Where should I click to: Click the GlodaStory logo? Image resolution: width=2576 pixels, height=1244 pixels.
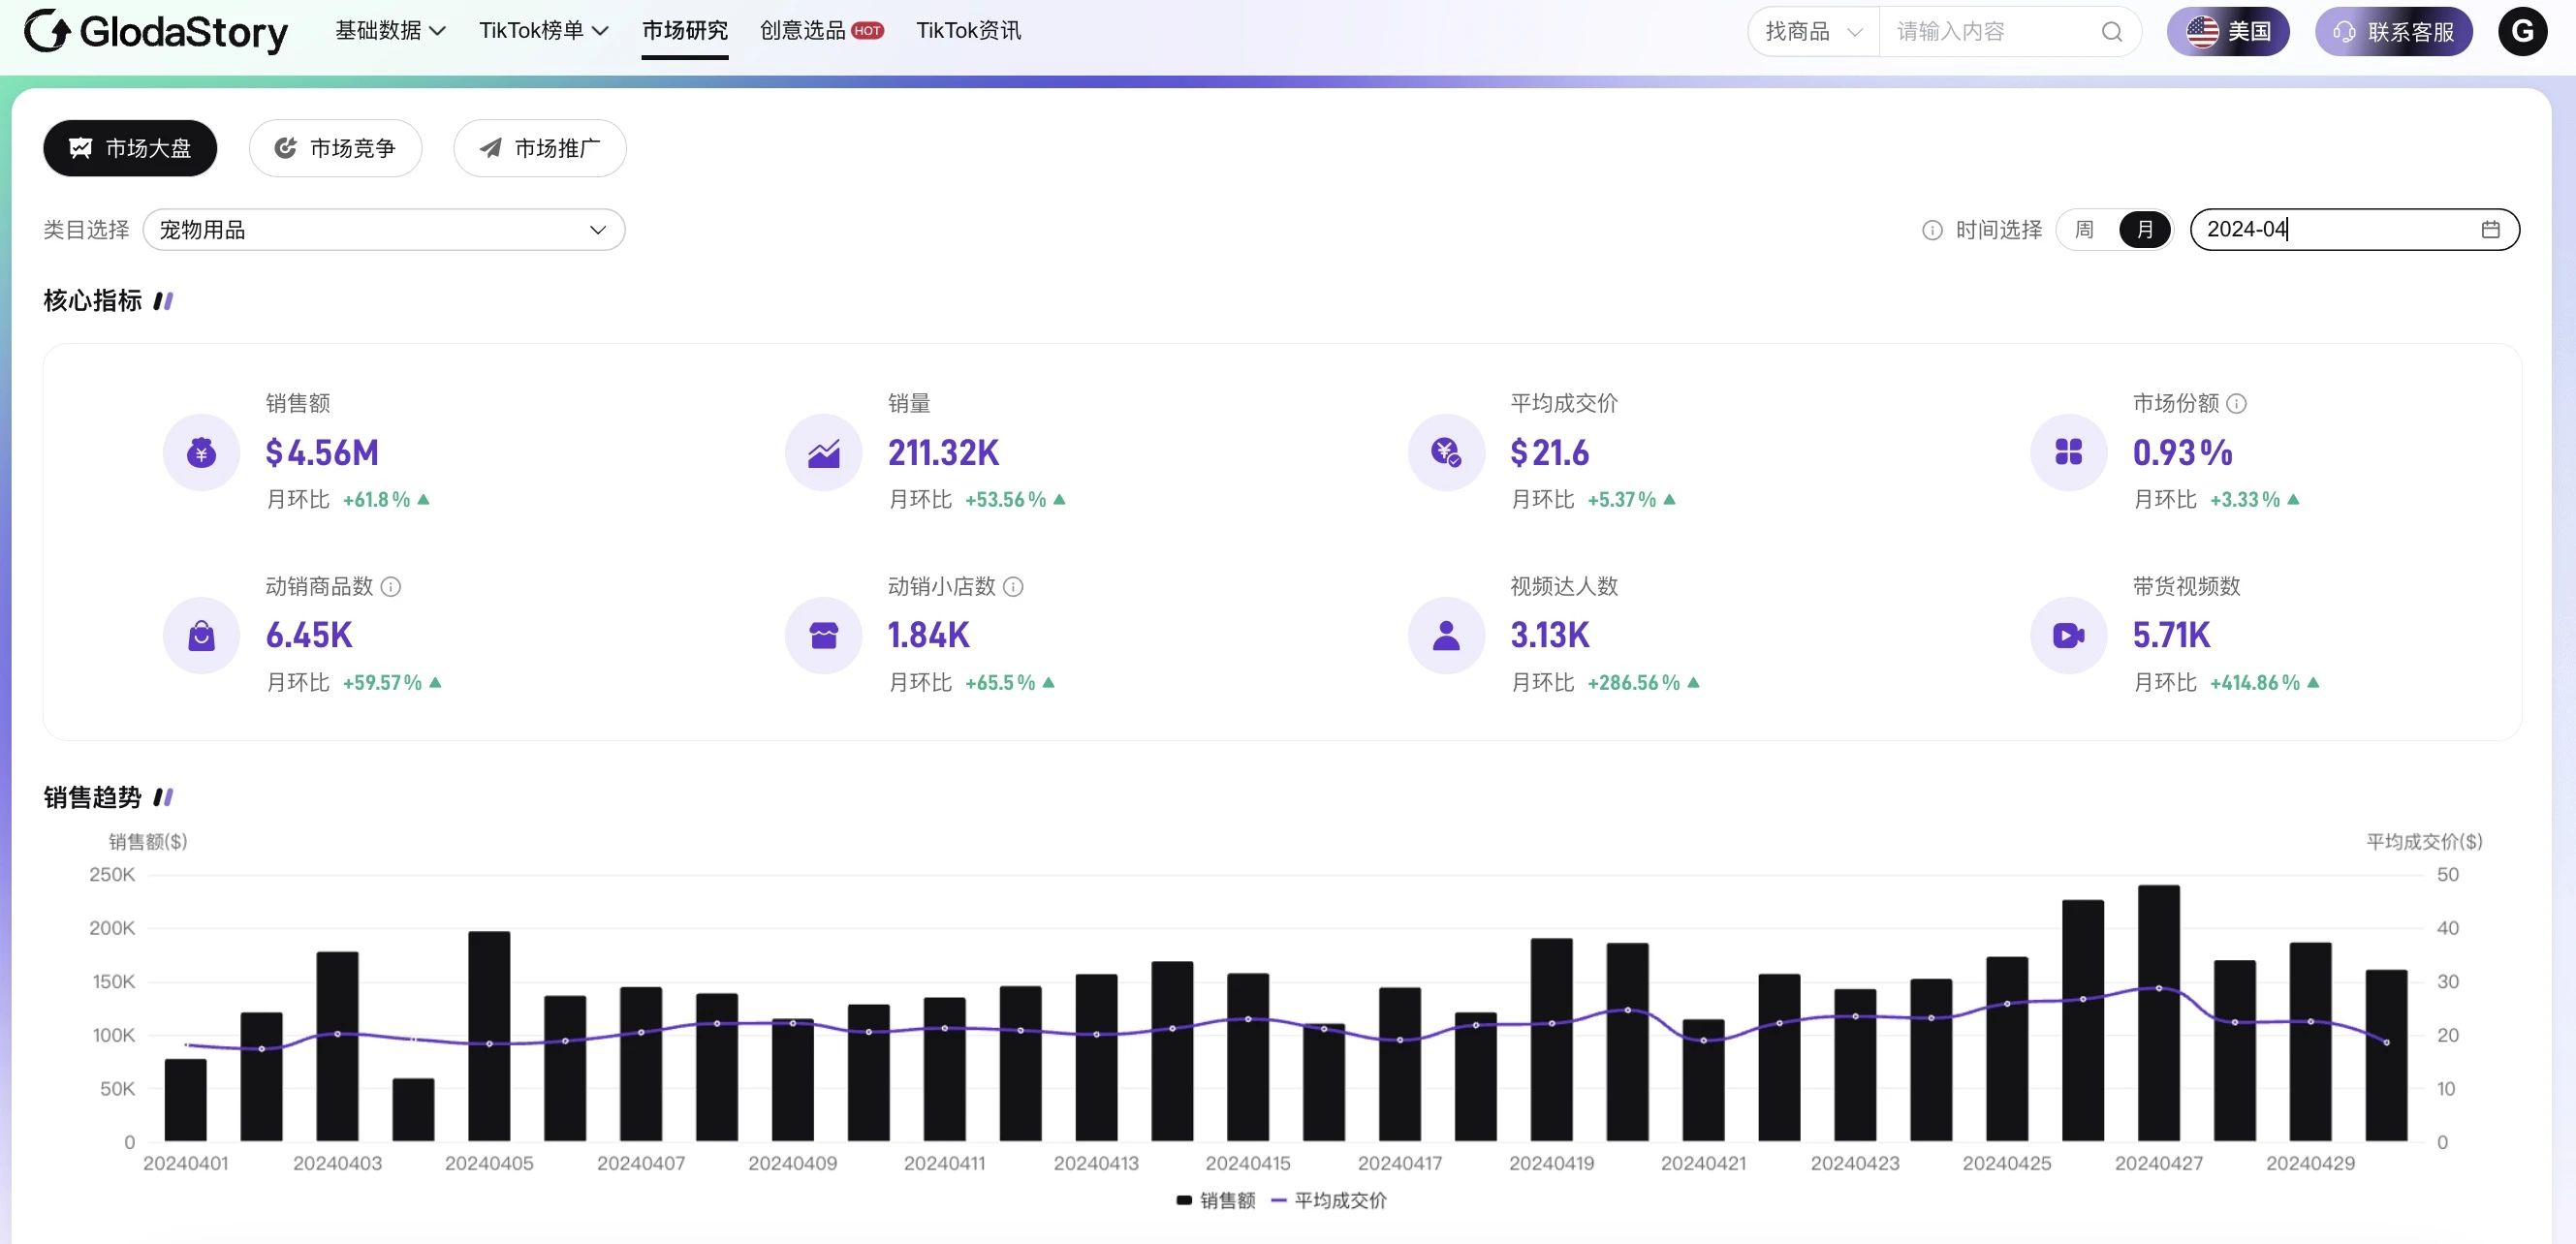(156, 32)
